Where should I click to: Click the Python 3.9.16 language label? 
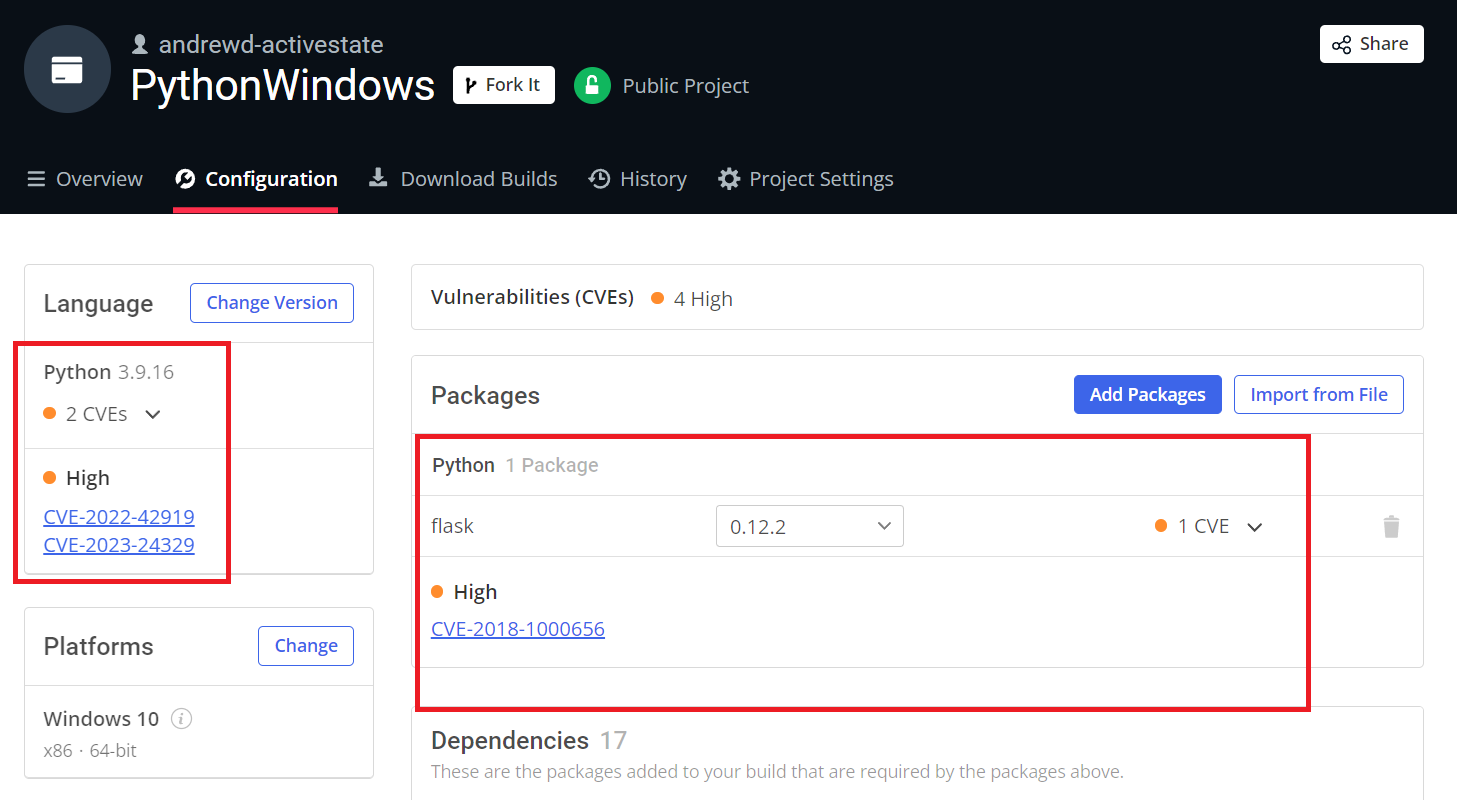109,372
